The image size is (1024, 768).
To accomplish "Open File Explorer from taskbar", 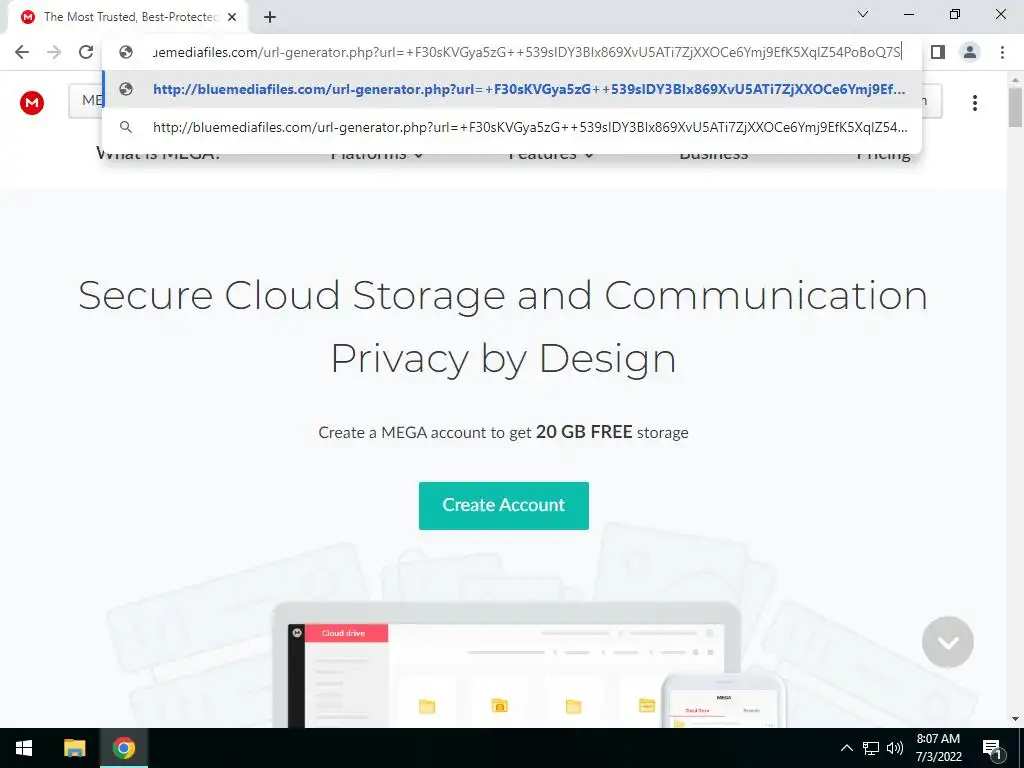I will [x=74, y=748].
